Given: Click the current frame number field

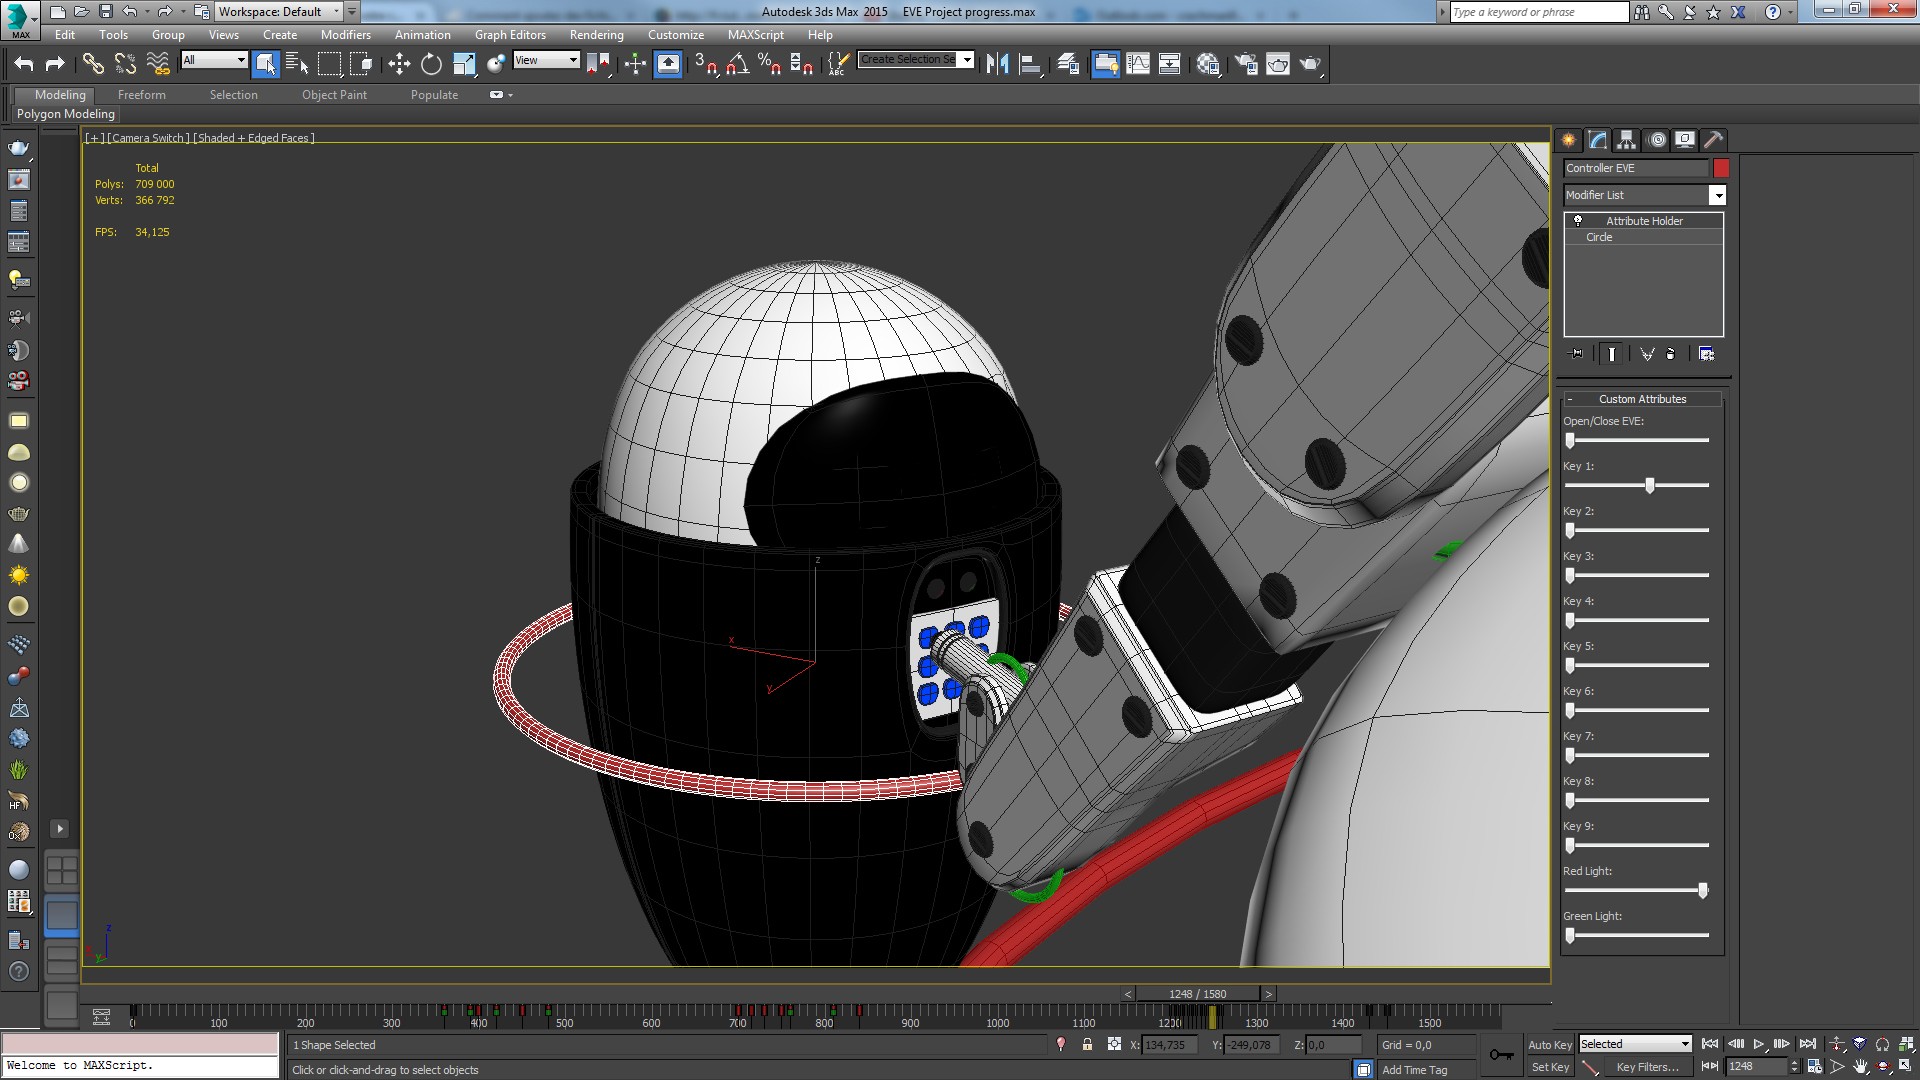Looking at the screenshot, I should coord(1756,1066).
